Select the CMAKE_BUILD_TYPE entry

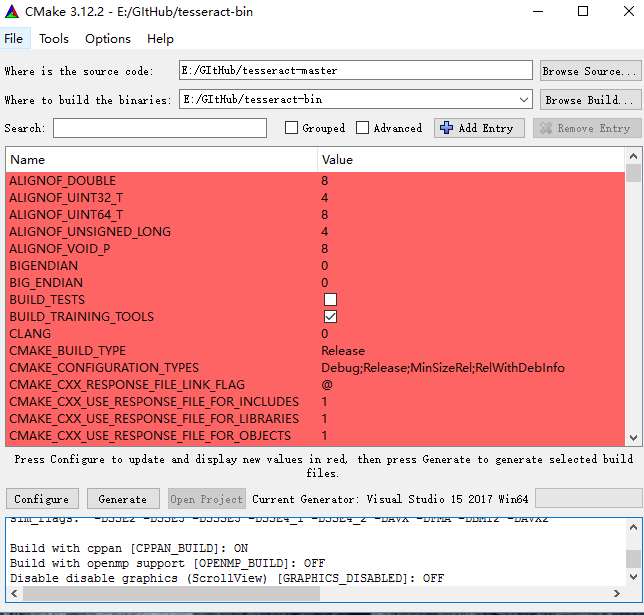point(67,351)
